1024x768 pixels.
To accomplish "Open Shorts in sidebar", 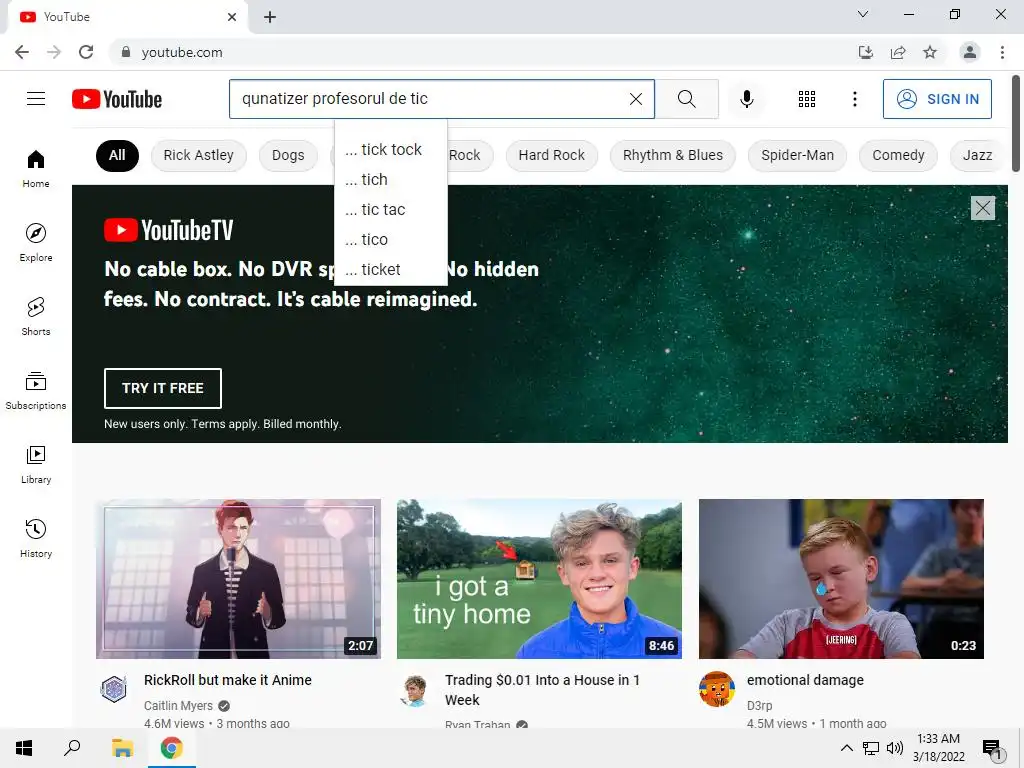I will [x=36, y=316].
